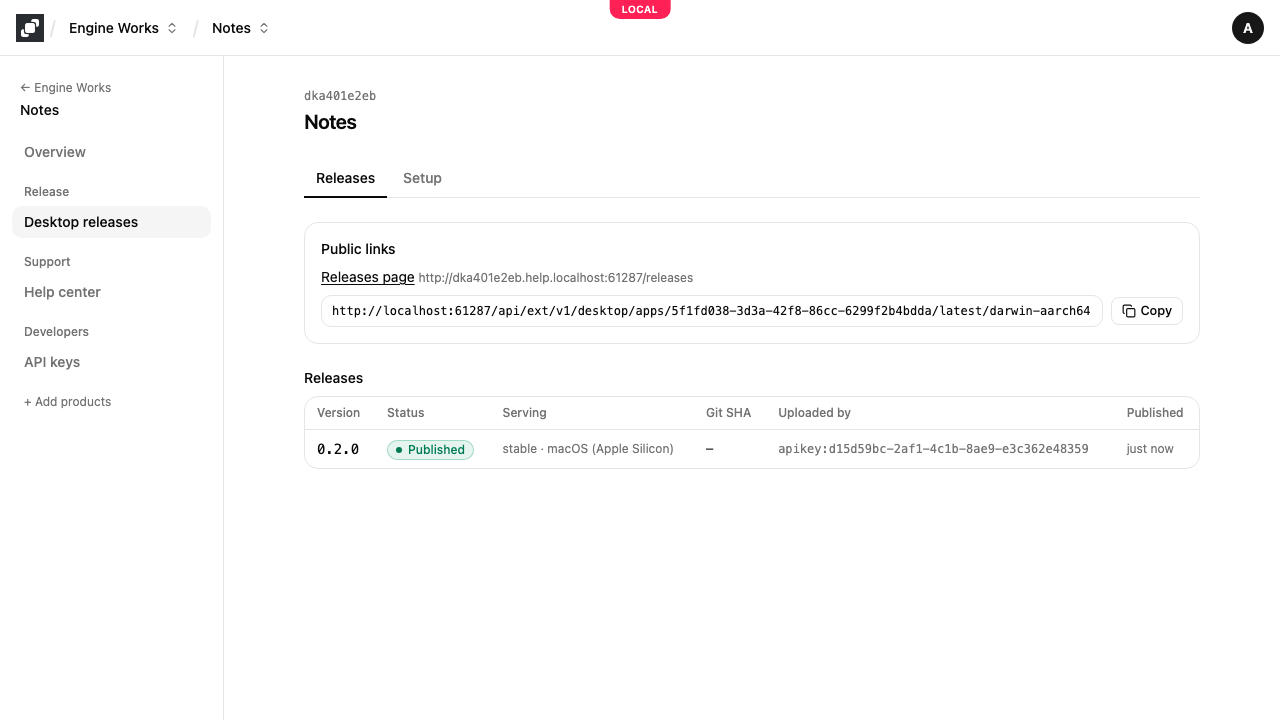Image resolution: width=1280 pixels, height=720 pixels.
Task: Open the user avatar menu
Action: [1248, 28]
